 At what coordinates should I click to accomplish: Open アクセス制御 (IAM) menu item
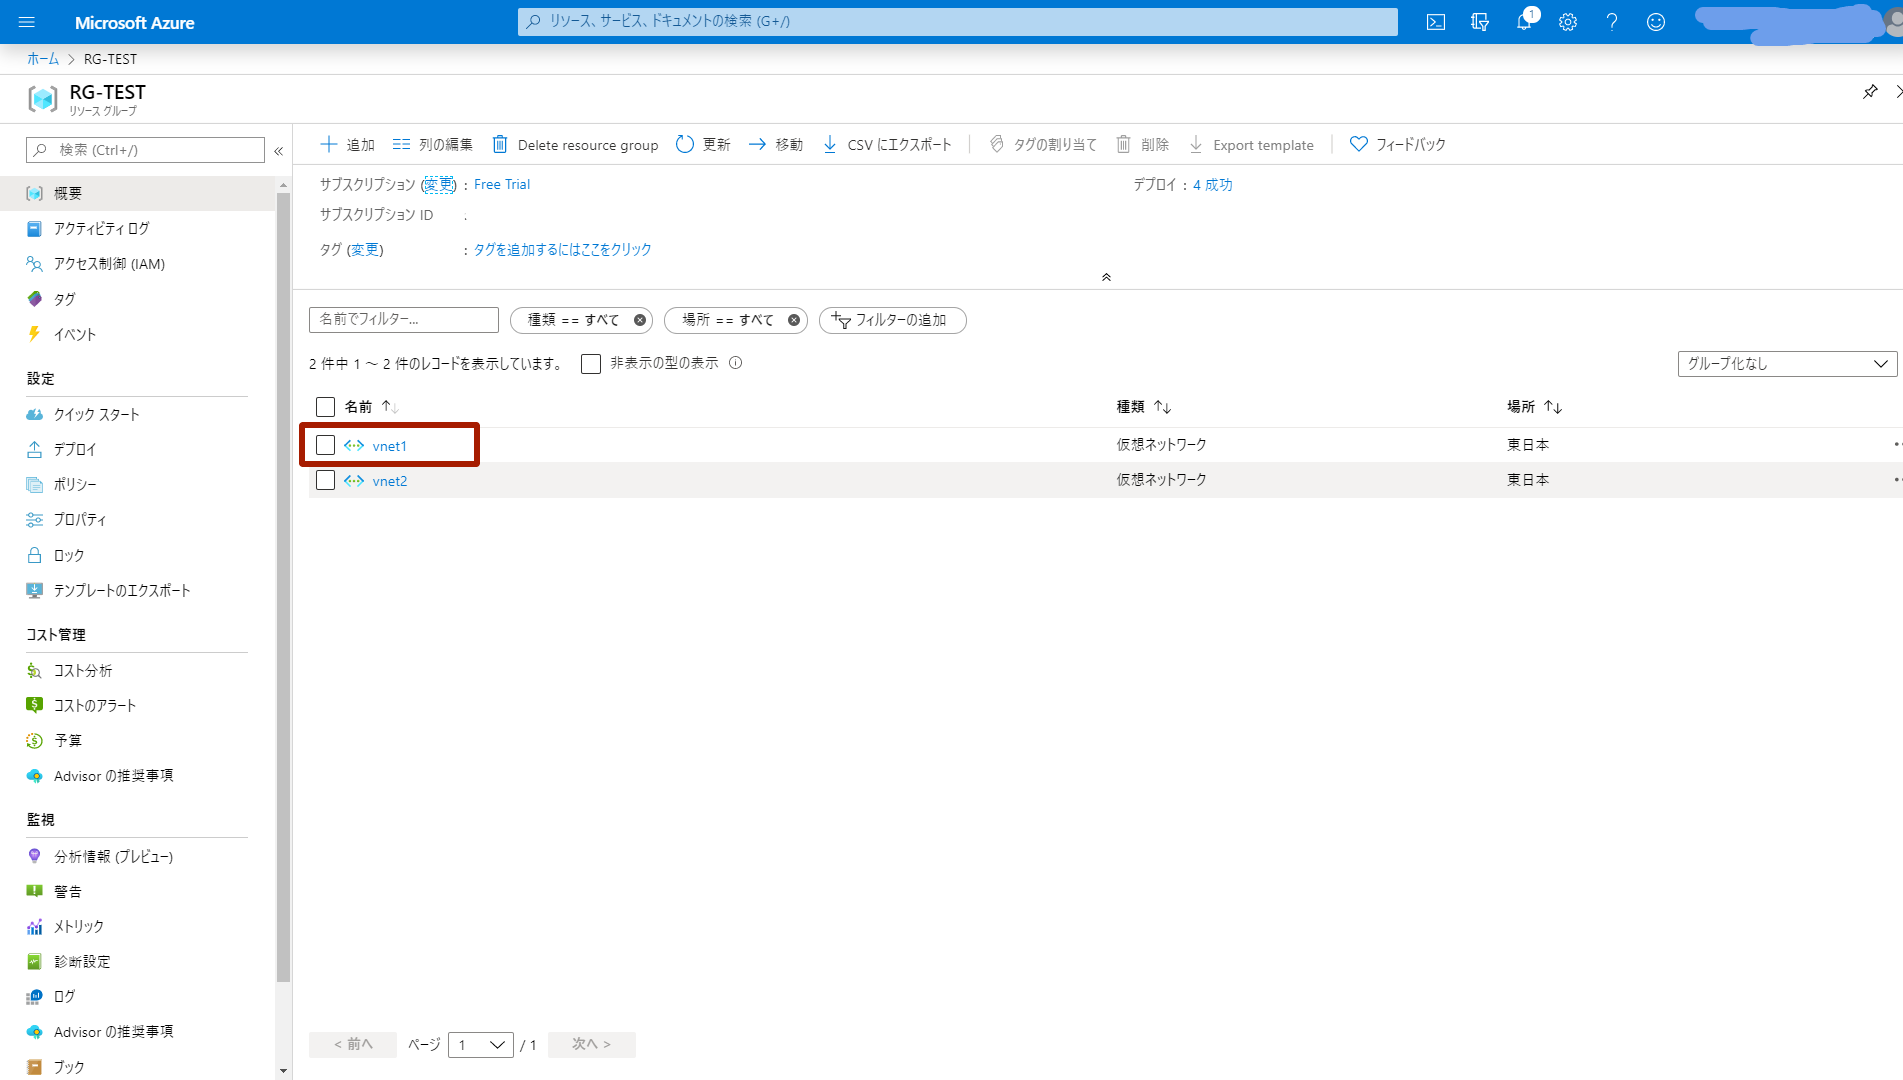(x=109, y=264)
